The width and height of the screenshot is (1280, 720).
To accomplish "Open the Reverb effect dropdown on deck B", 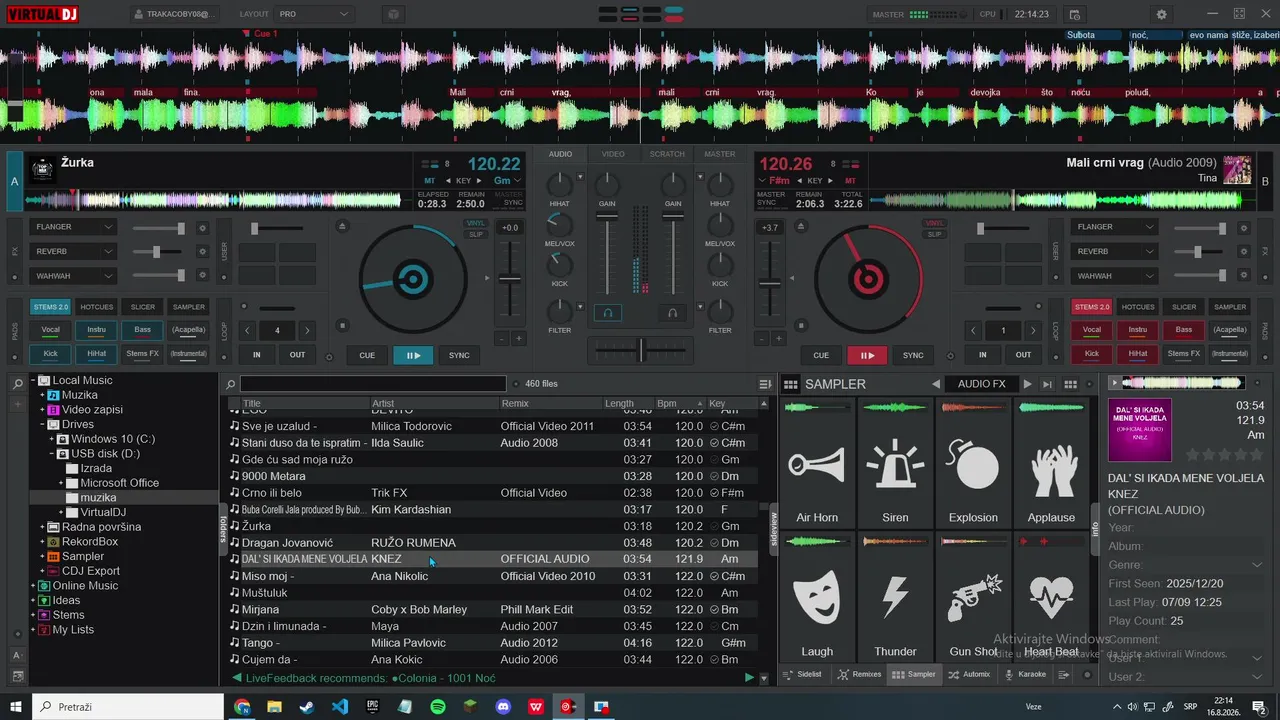I will click(1114, 252).
